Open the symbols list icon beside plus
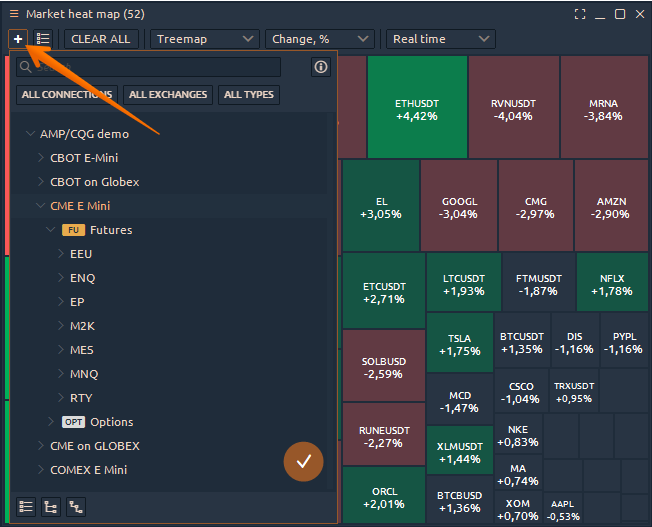Image resolution: width=652 pixels, height=527 pixels. [x=43, y=39]
